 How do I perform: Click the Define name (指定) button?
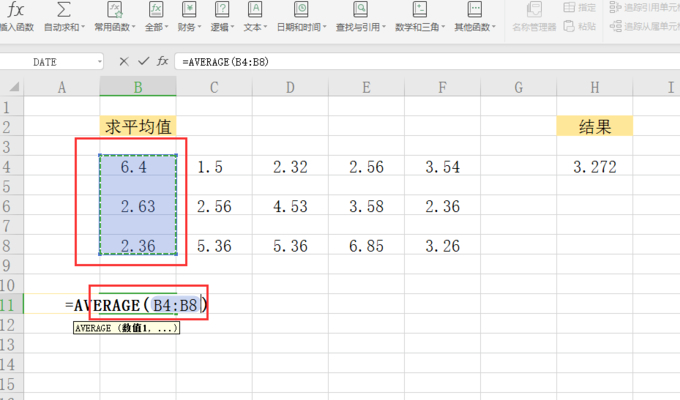pos(580,7)
